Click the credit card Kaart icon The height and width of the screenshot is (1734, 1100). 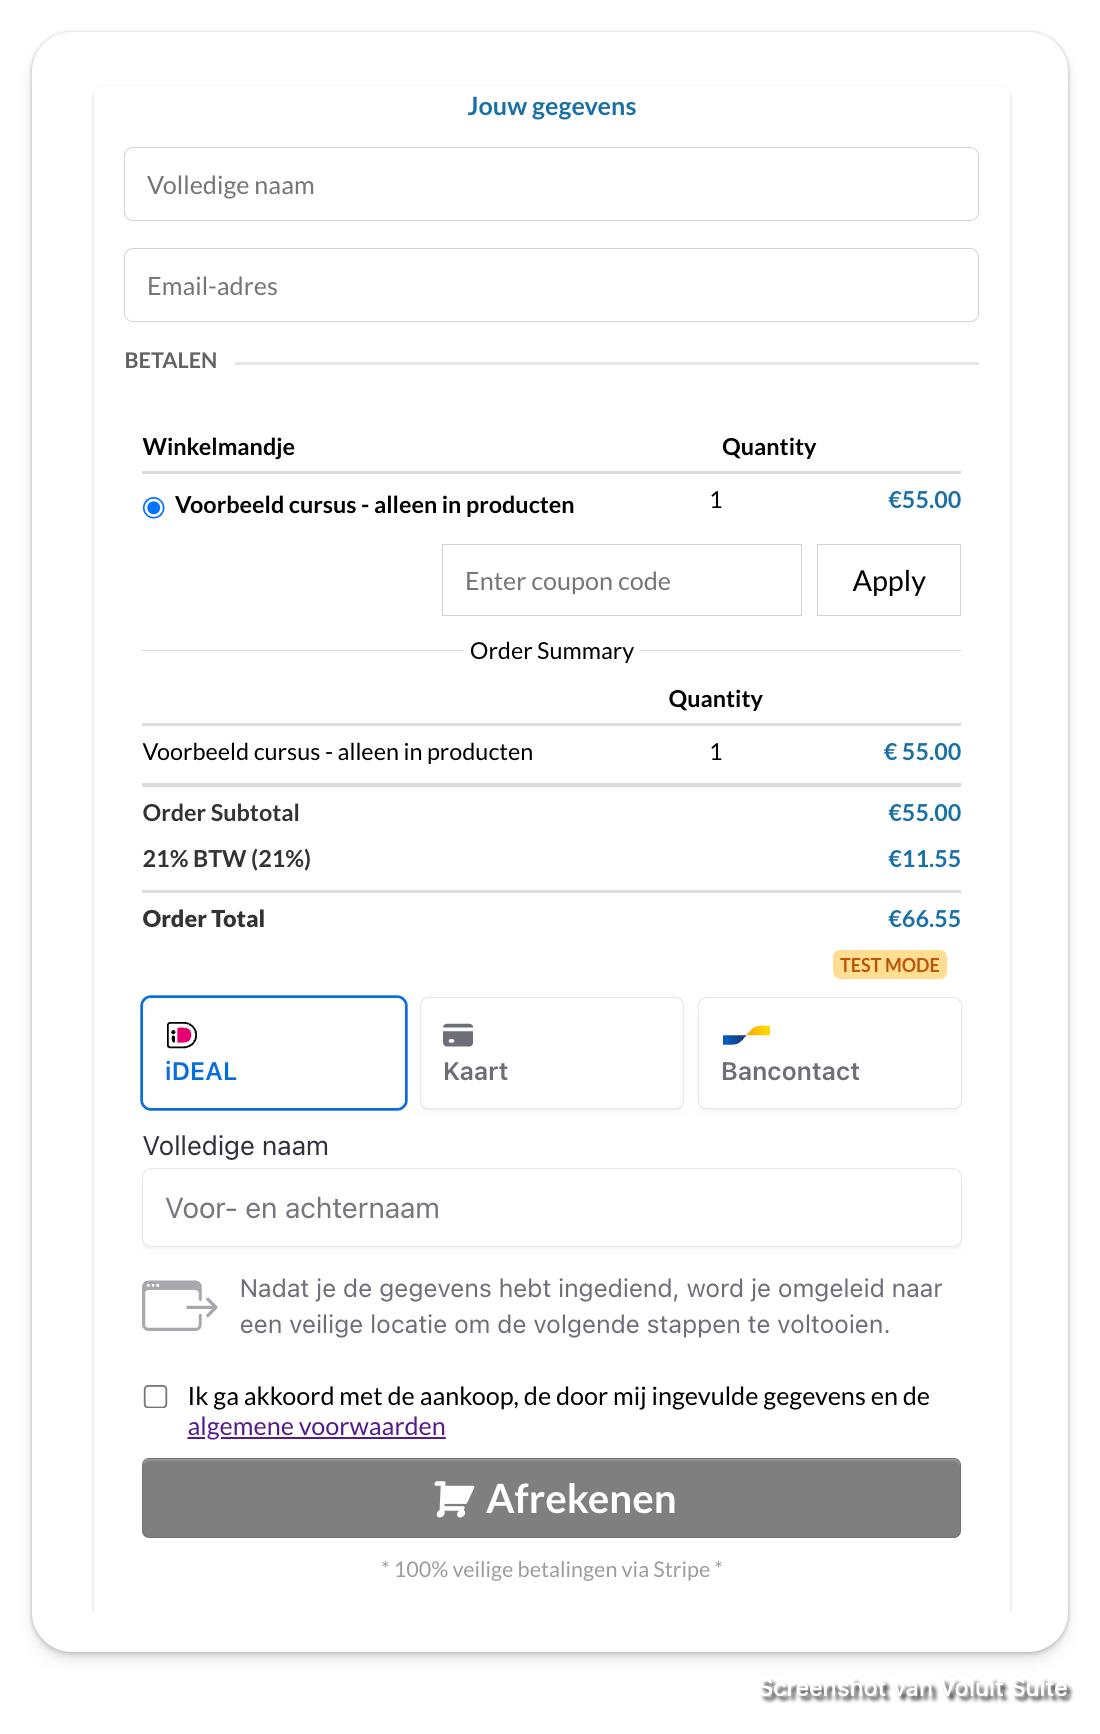pos(458,1035)
